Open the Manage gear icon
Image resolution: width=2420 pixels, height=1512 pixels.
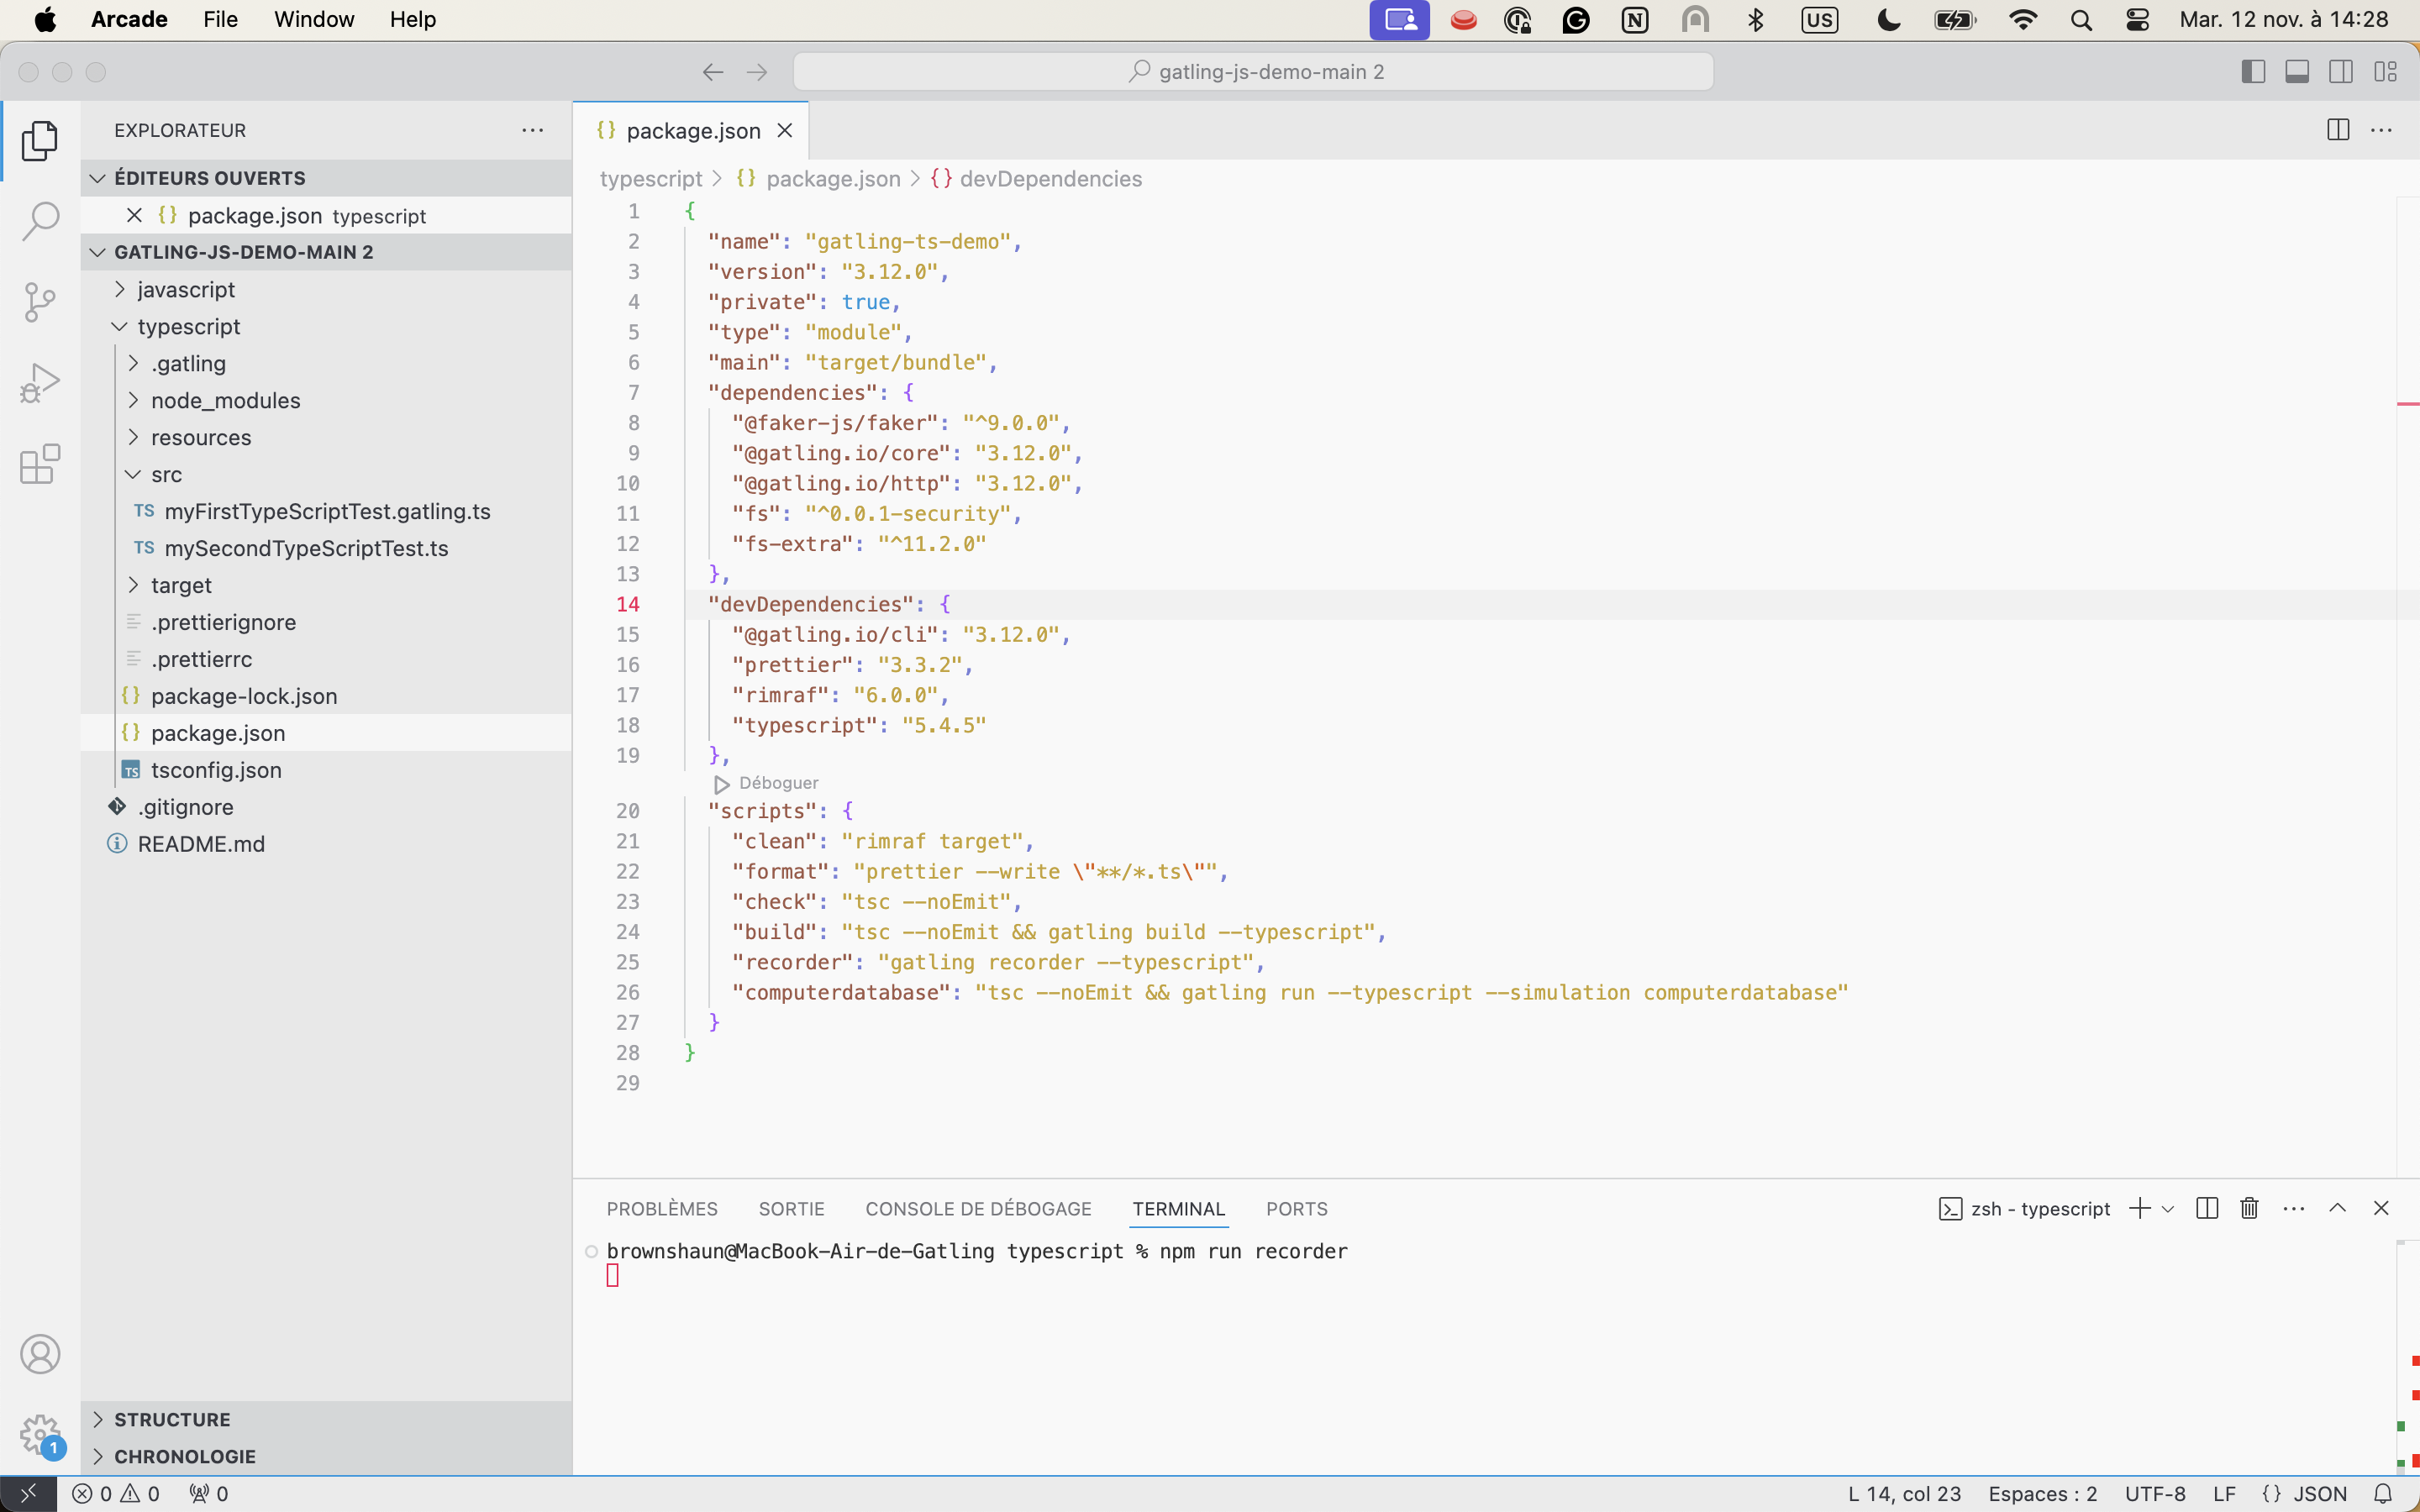click(40, 1435)
